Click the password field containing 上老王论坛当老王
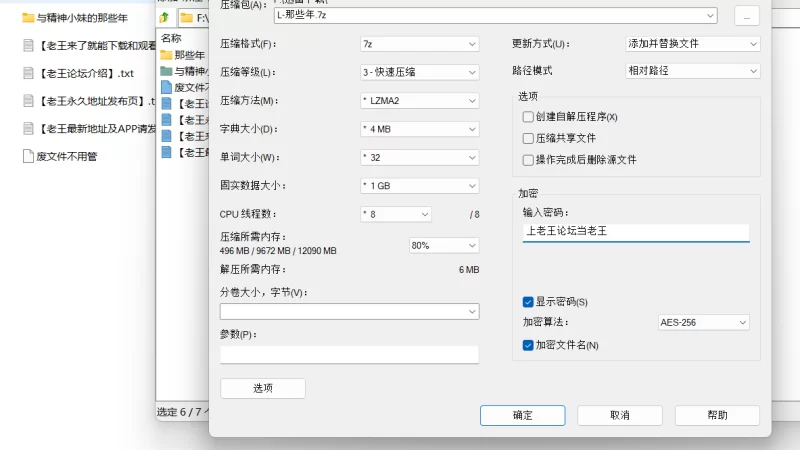The image size is (800, 450). (636, 232)
